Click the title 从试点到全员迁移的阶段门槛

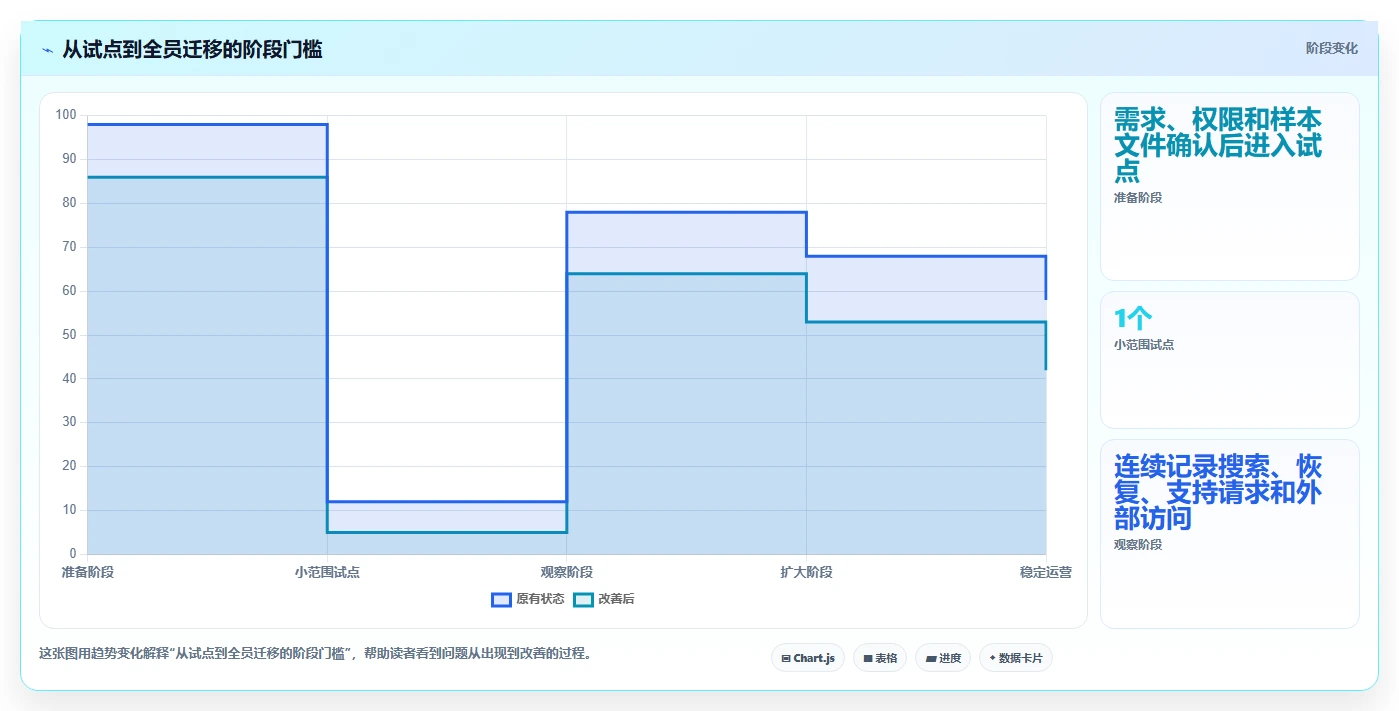[x=192, y=49]
